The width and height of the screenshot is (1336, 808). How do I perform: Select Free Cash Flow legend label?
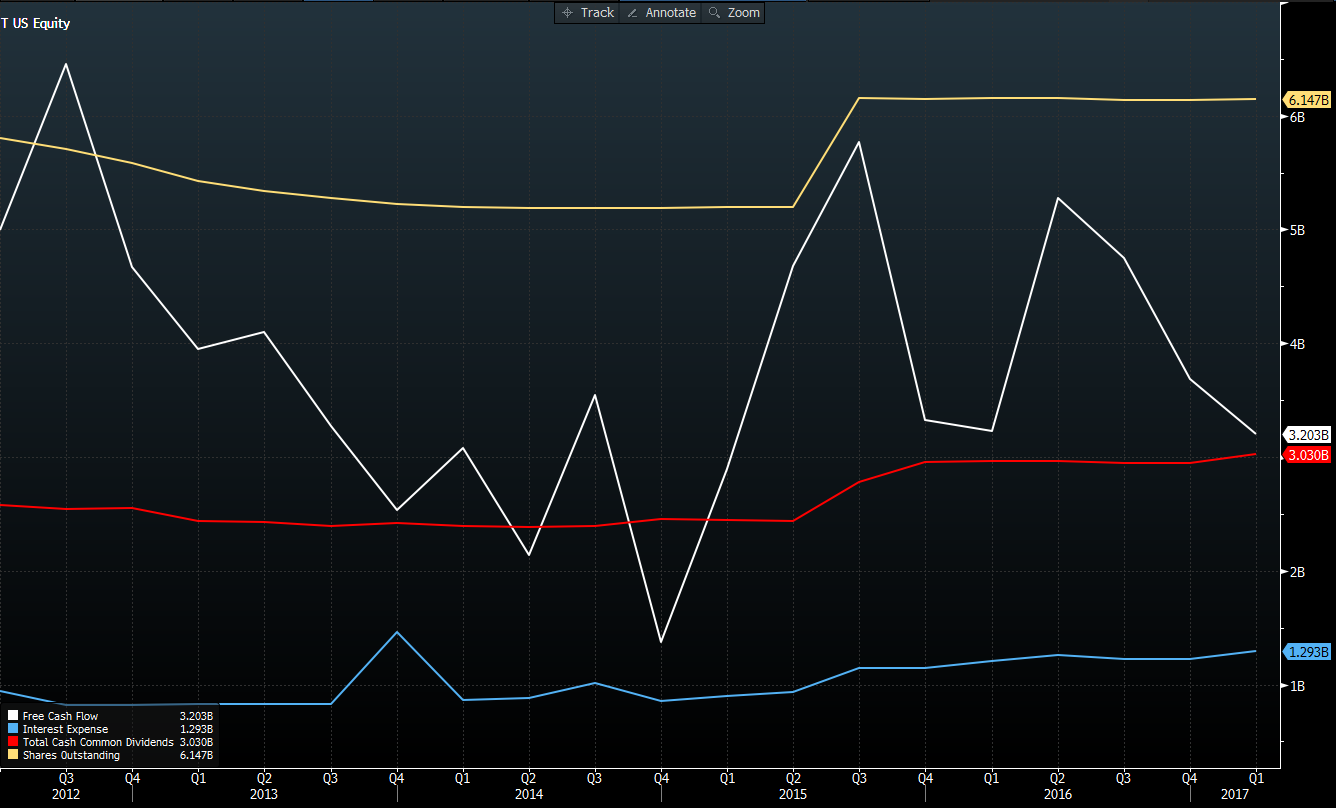click(x=60, y=716)
